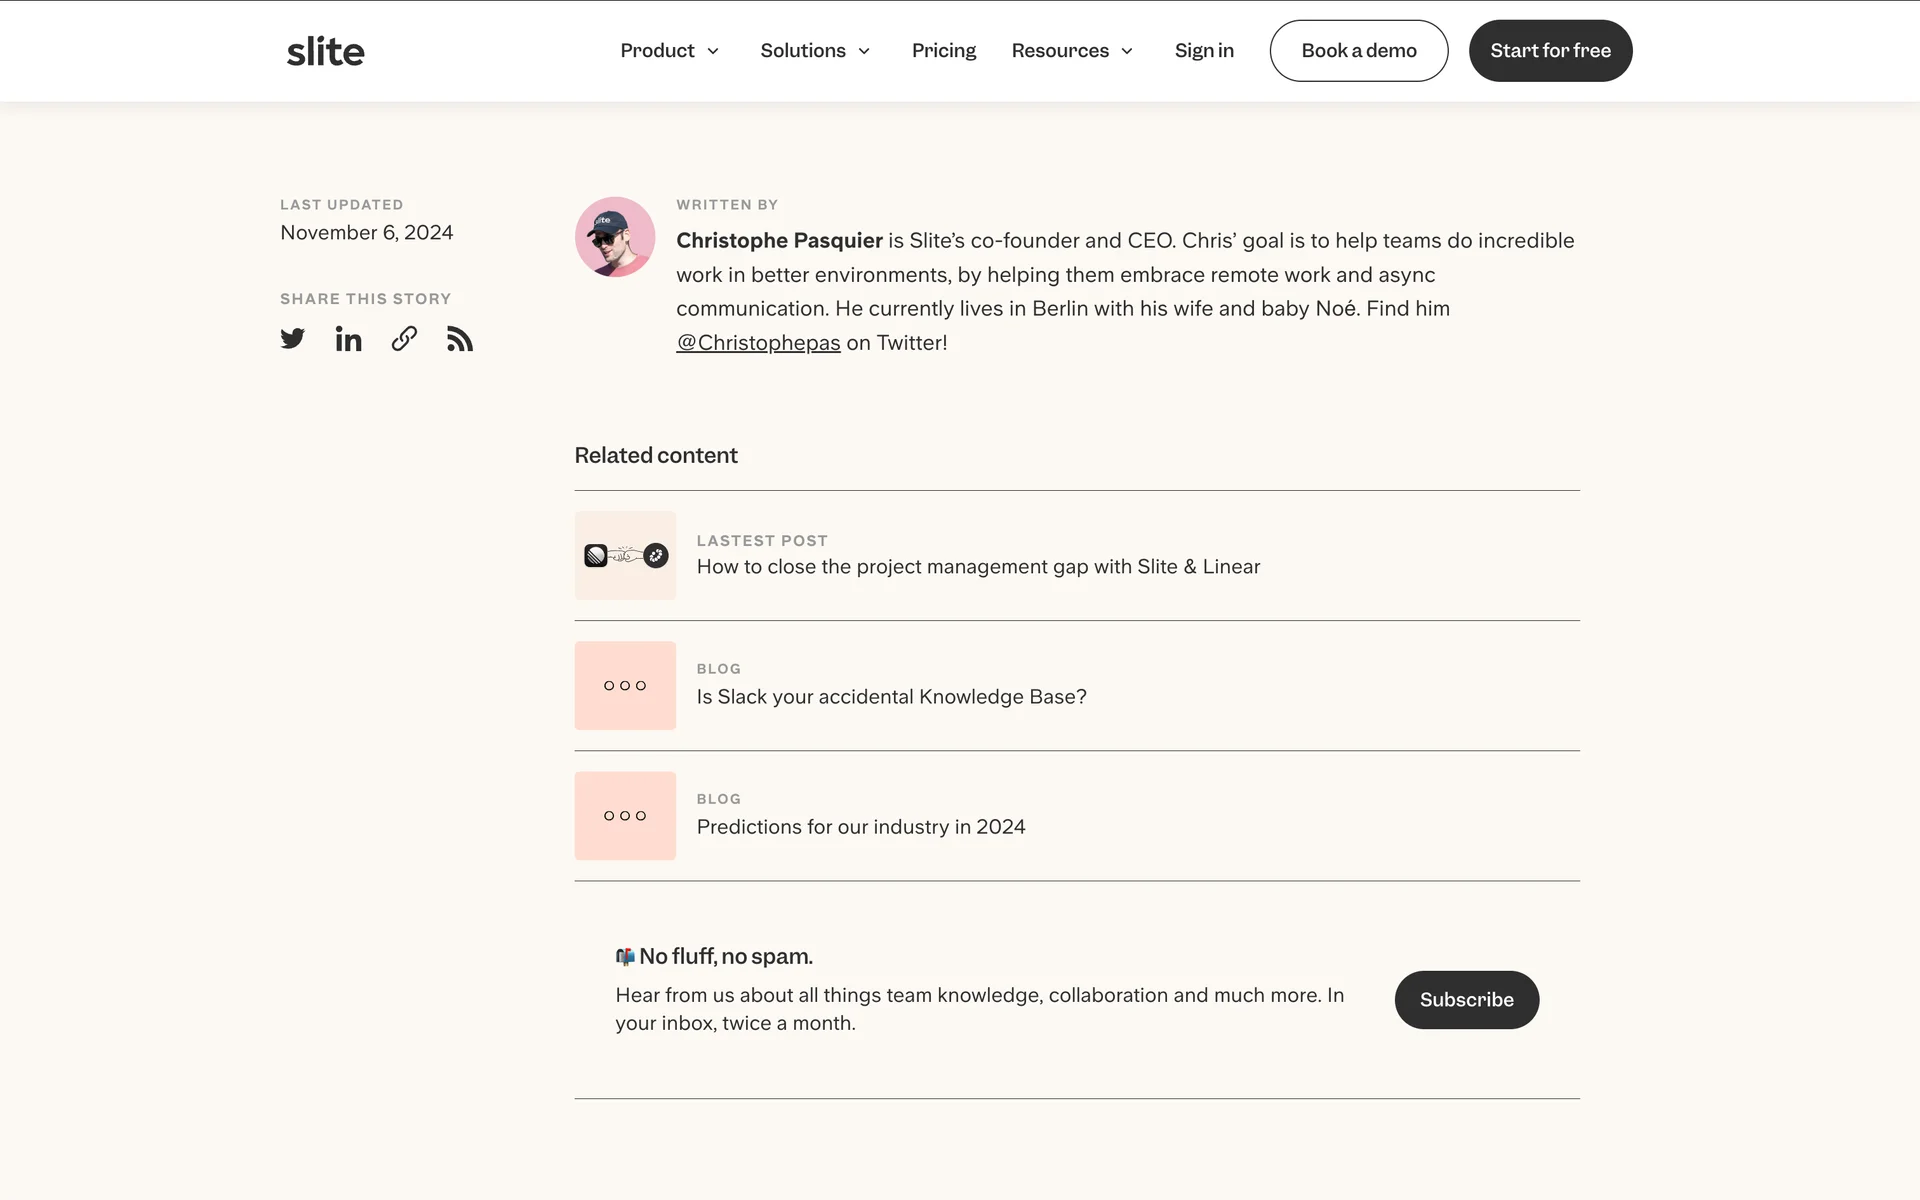This screenshot has width=1920, height=1200.
Task: Open the Slack Knowledge Base post thumbnail
Action: [x=625, y=686]
